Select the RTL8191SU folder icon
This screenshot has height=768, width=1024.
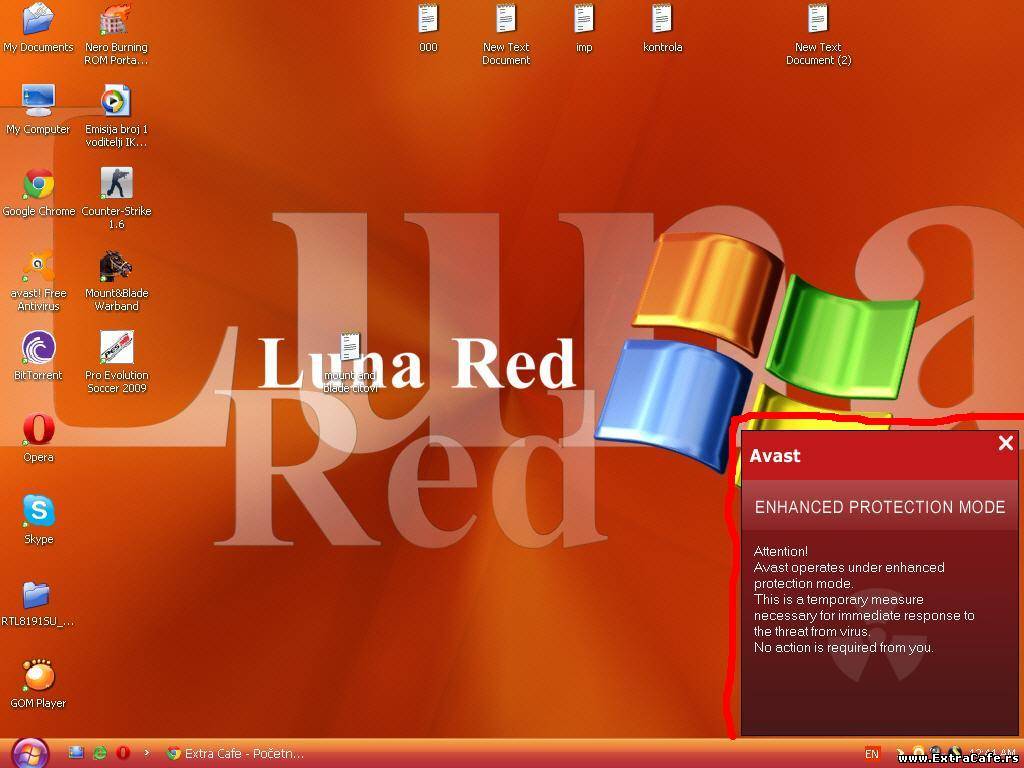point(37,595)
